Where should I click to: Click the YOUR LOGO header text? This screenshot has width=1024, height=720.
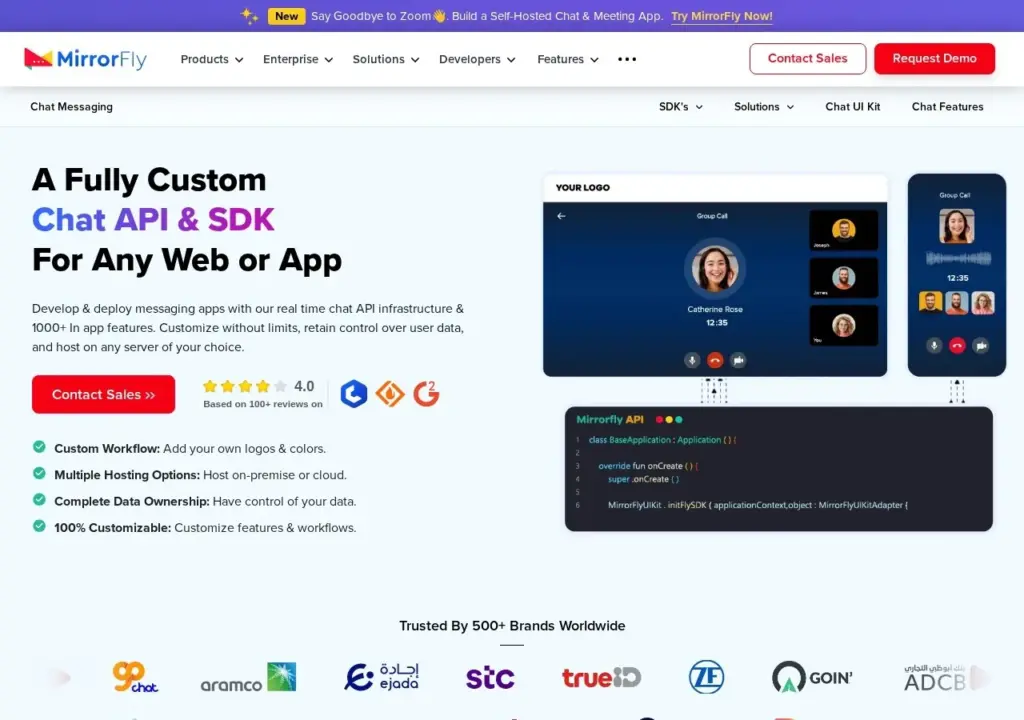point(583,188)
